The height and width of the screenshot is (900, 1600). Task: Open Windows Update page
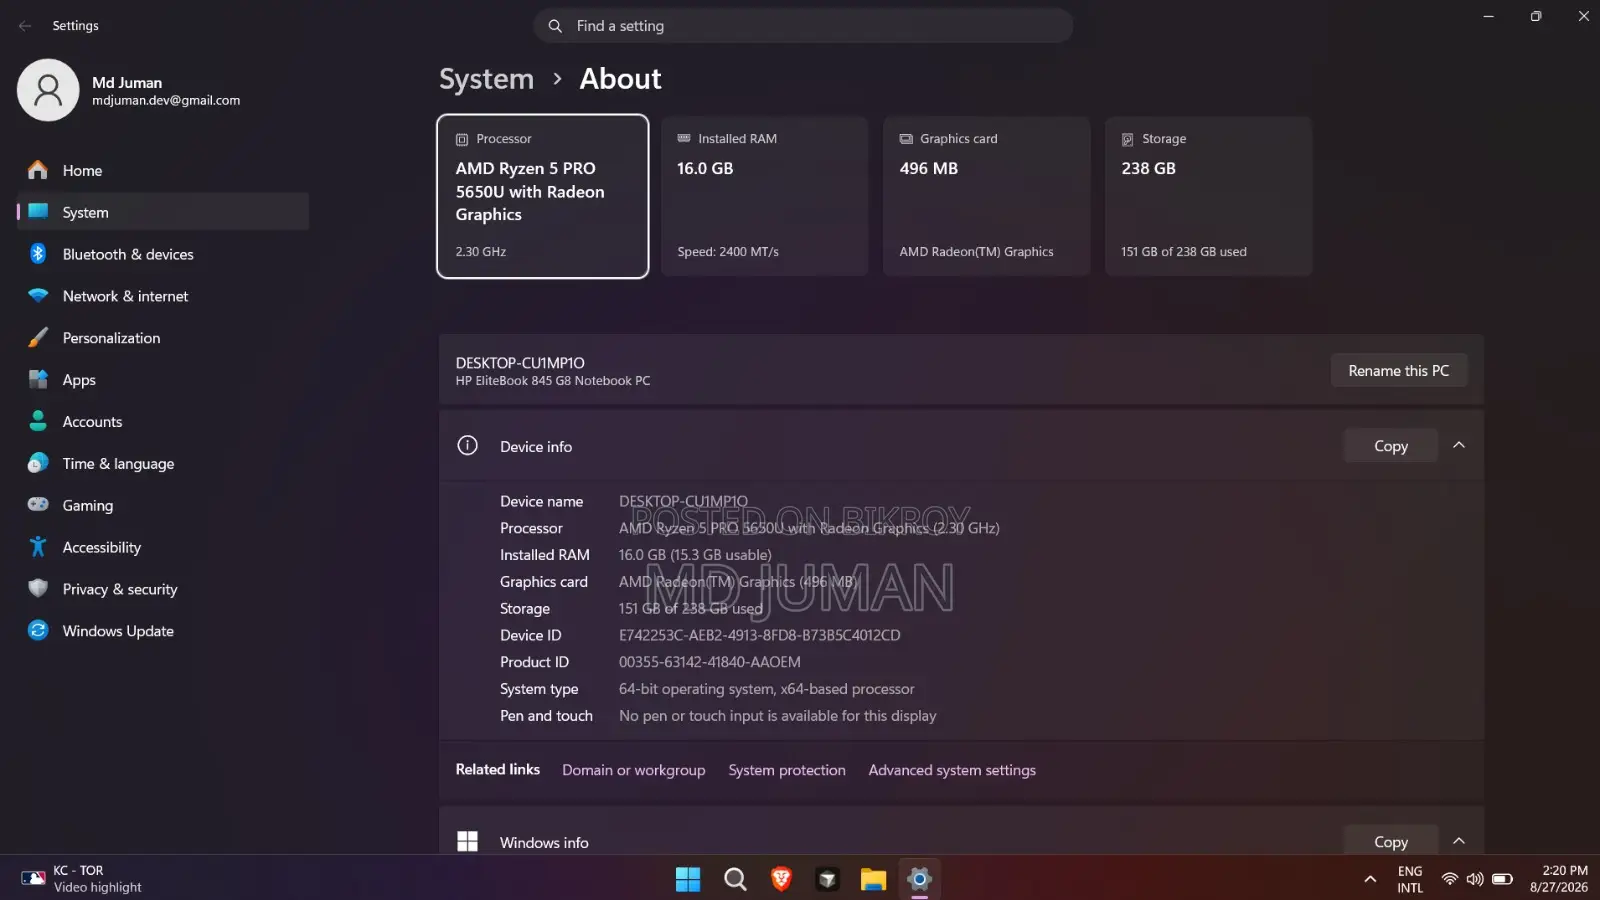tap(163, 631)
